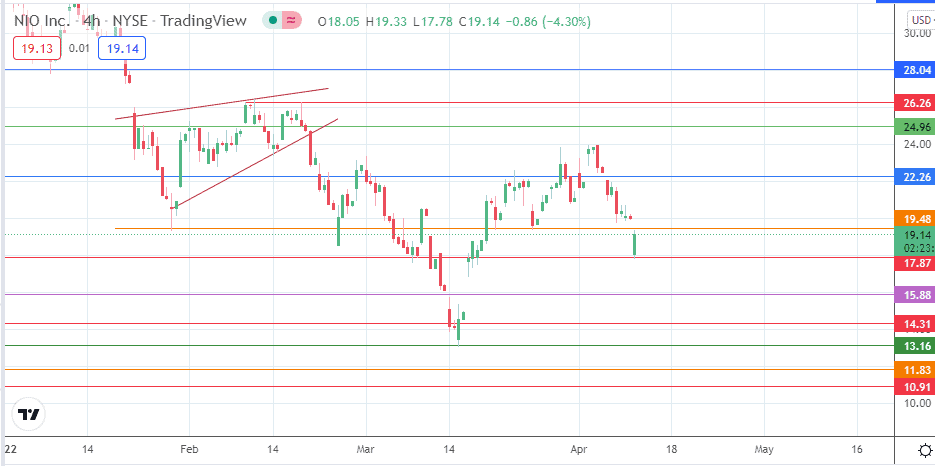
Task: Select the 14.31 red price label
Action: 916,324
